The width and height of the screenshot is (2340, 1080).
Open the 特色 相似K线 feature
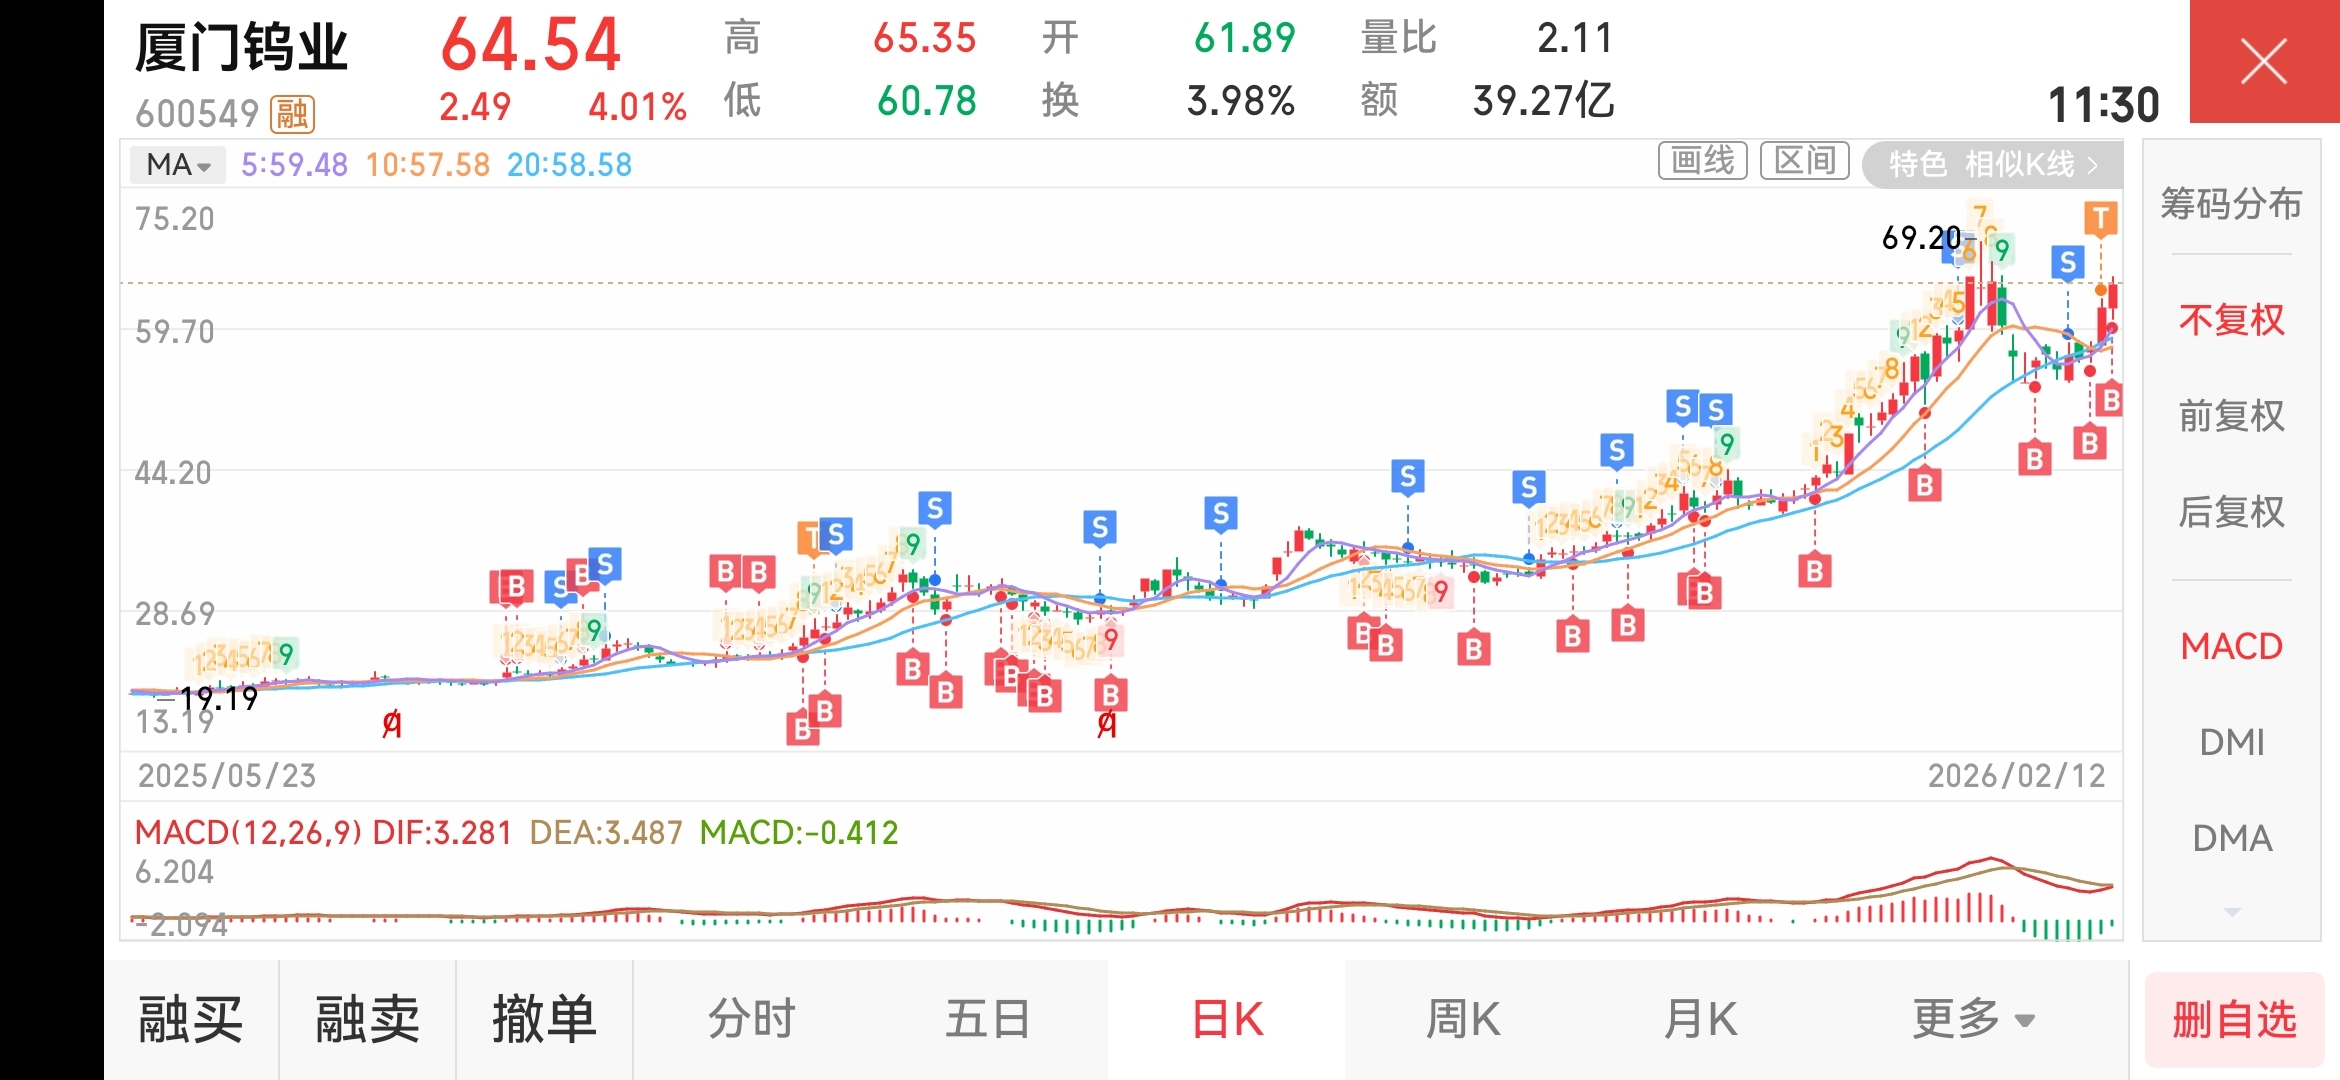tap(1992, 164)
